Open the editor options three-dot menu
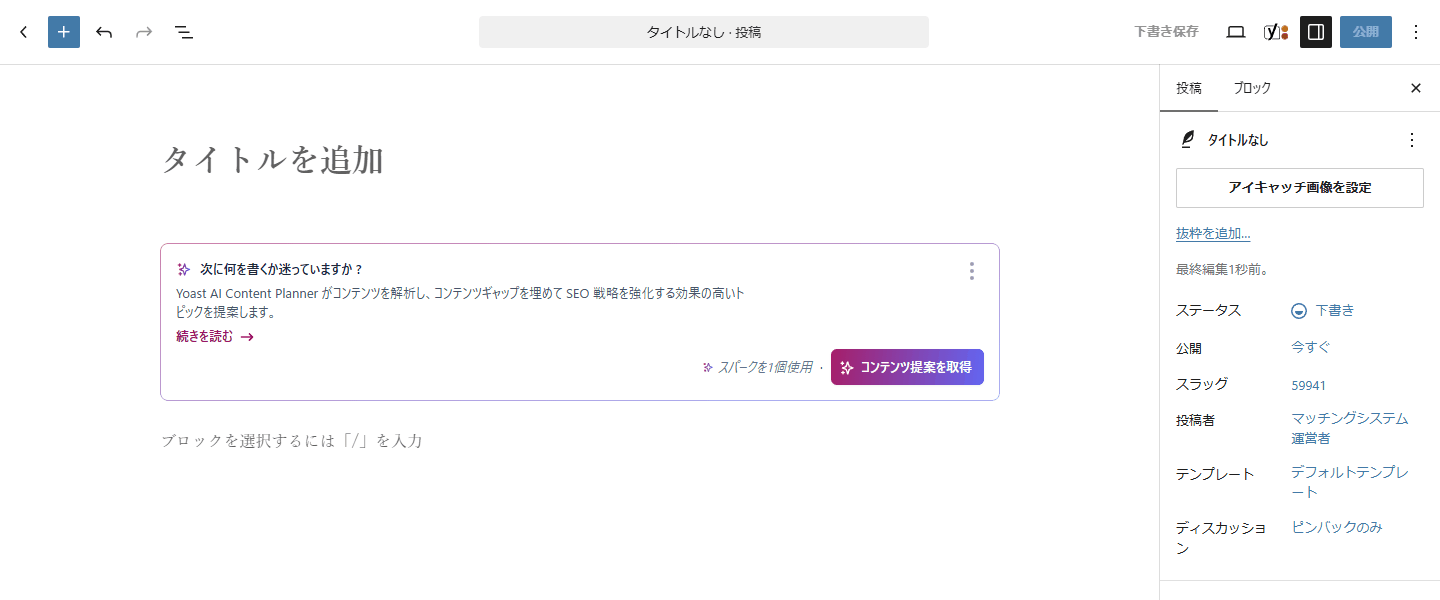 (1416, 32)
